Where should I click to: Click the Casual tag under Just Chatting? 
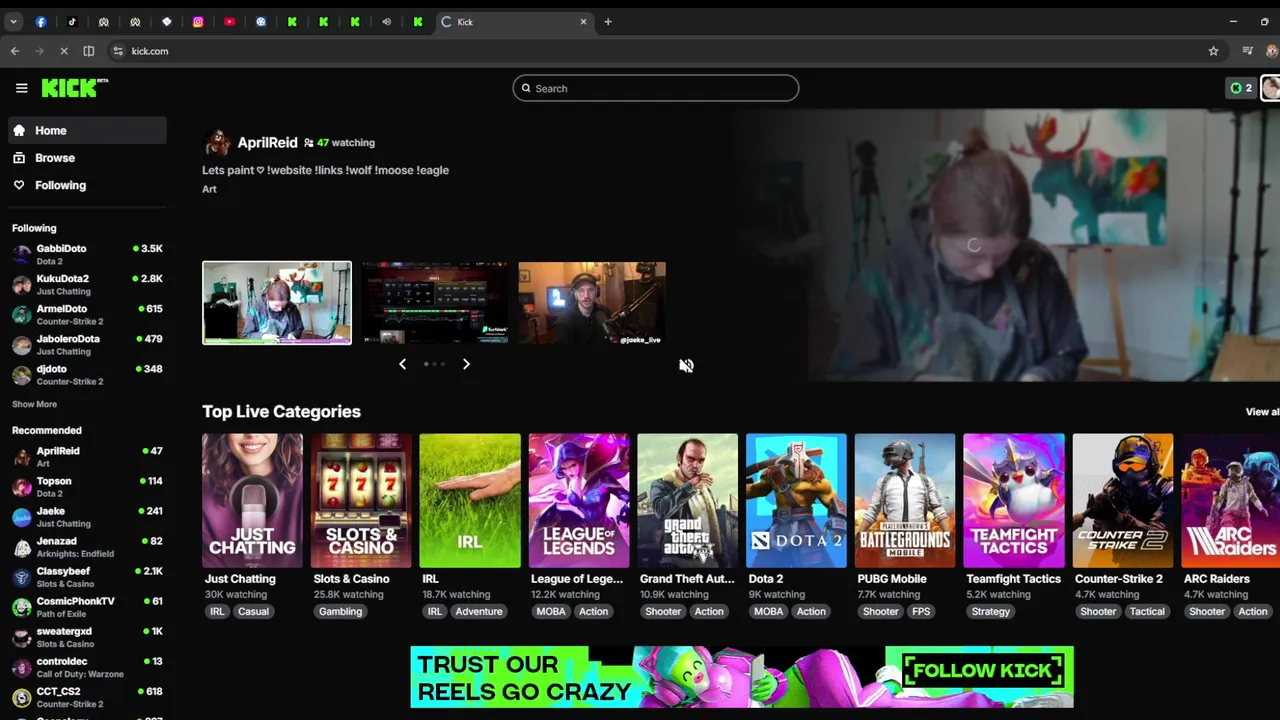(x=253, y=612)
